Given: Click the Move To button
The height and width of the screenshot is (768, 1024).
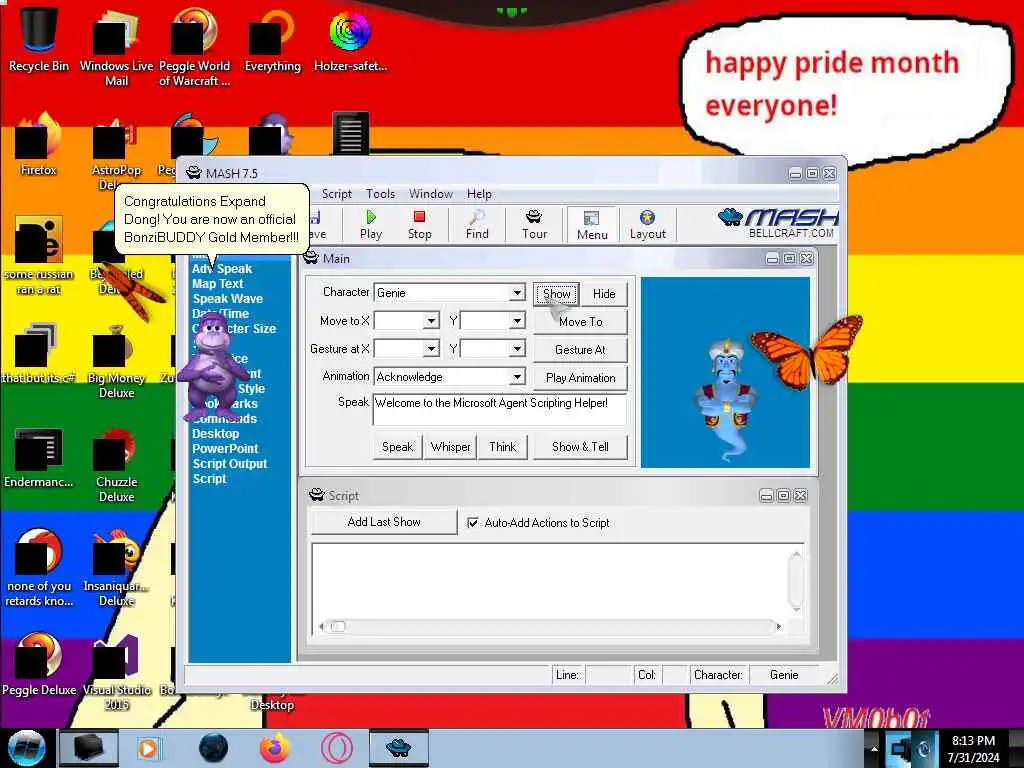Looking at the screenshot, I should (581, 321).
